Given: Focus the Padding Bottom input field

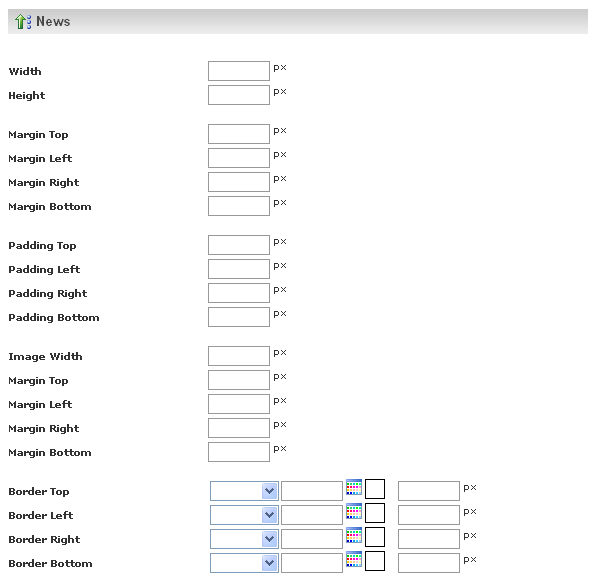Looking at the screenshot, I should click(x=239, y=317).
